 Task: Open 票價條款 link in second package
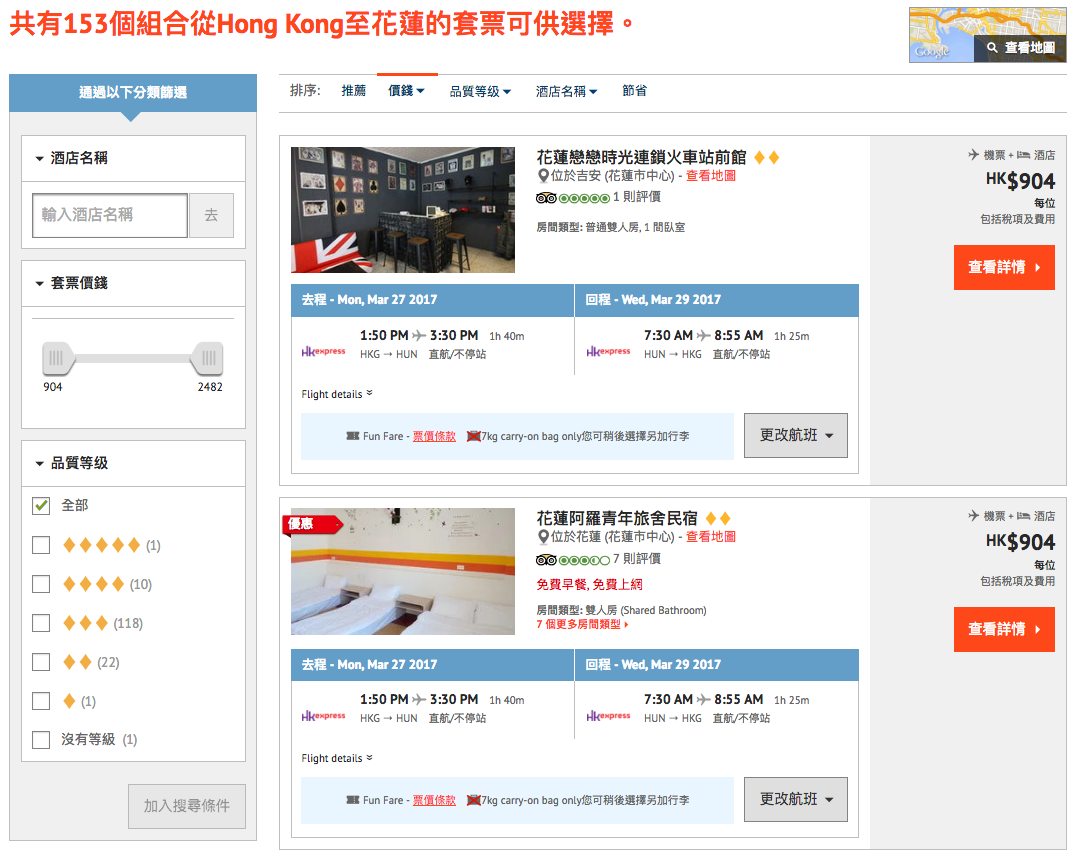[x=434, y=801]
